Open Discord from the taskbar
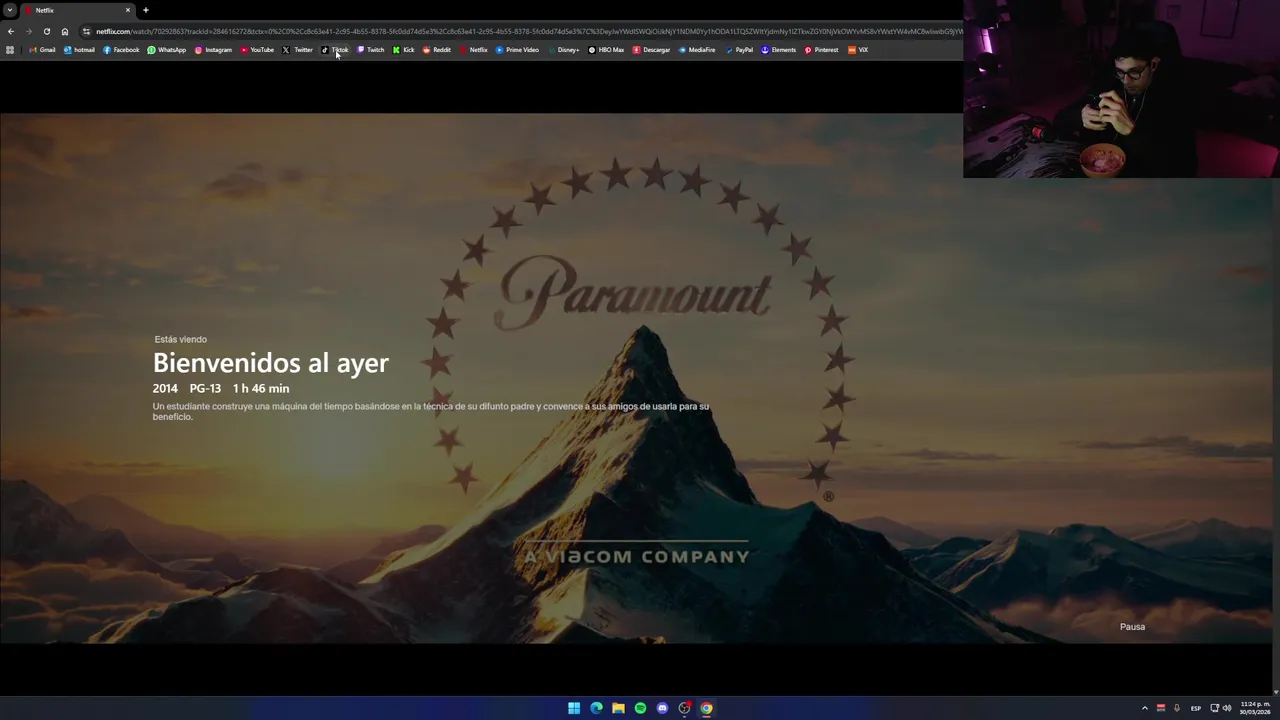This screenshot has width=1280, height=720. (x=662, y=708)
